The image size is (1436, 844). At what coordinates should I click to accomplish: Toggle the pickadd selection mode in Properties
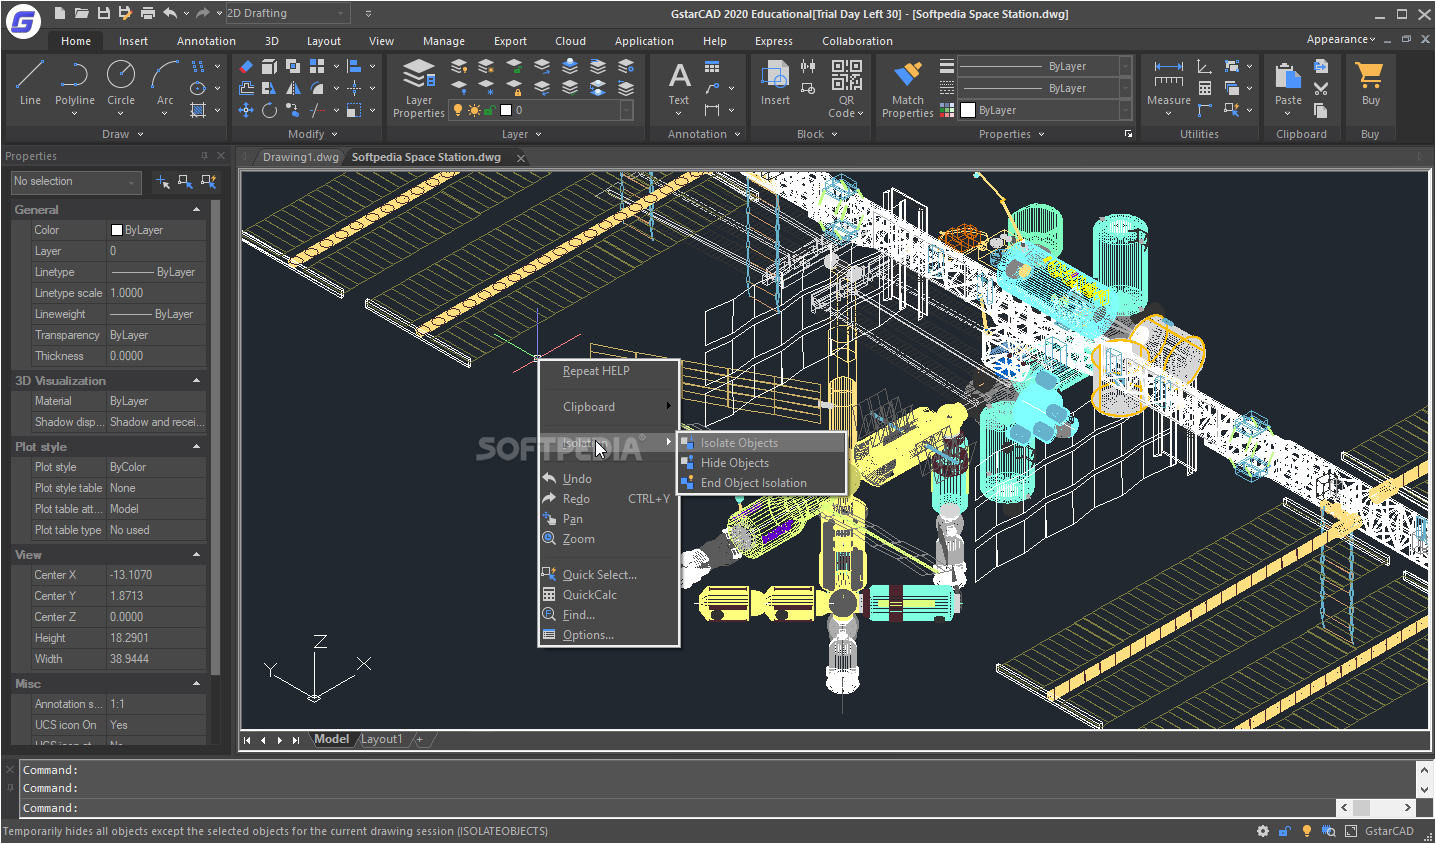(163, 181)
